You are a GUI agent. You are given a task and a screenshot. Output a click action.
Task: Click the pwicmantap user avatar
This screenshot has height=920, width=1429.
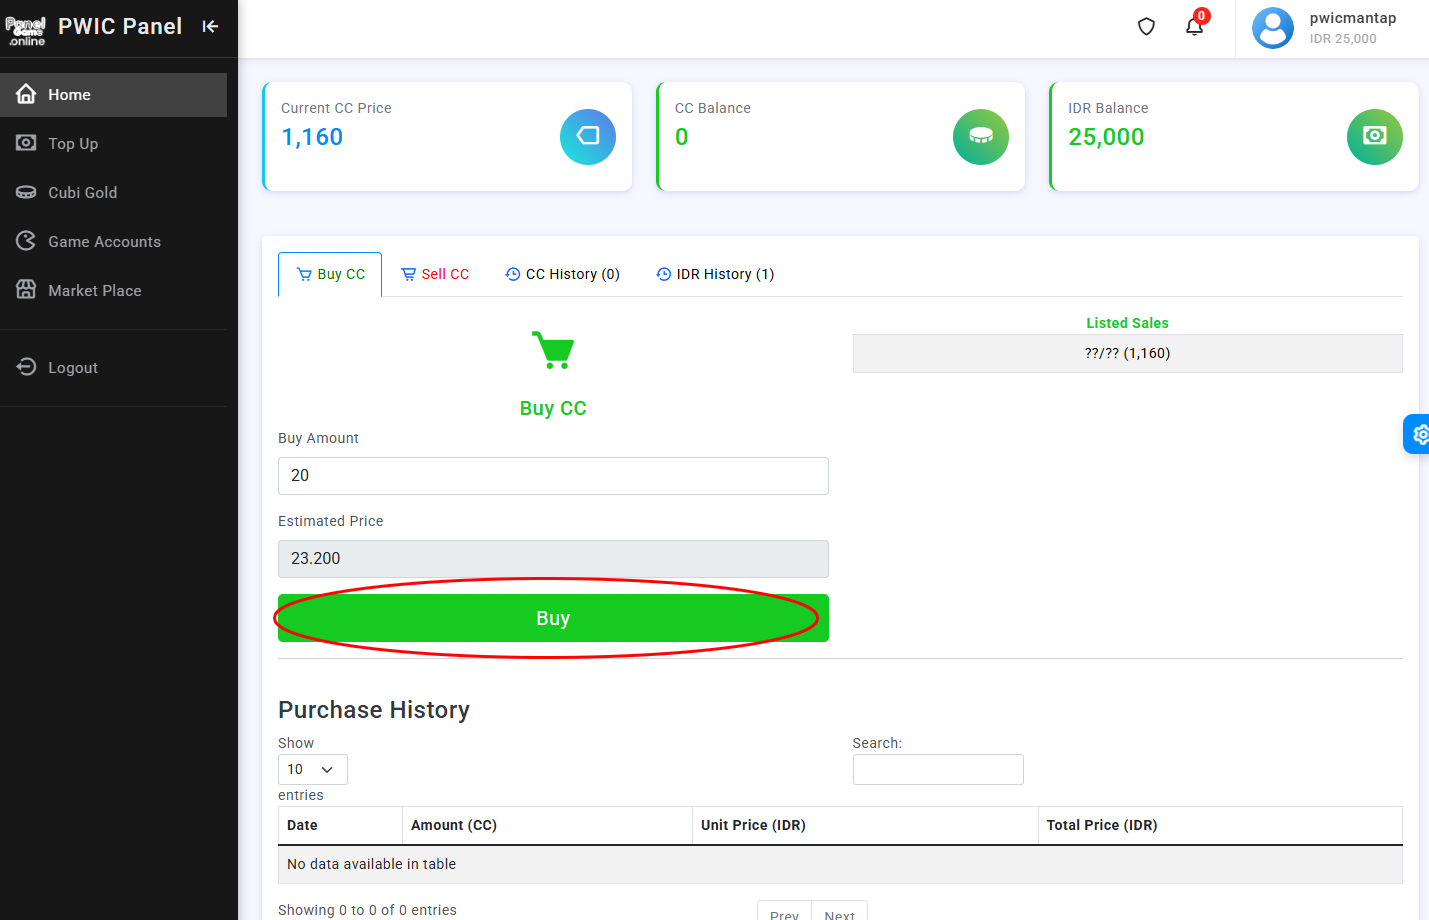(1272, 28)
